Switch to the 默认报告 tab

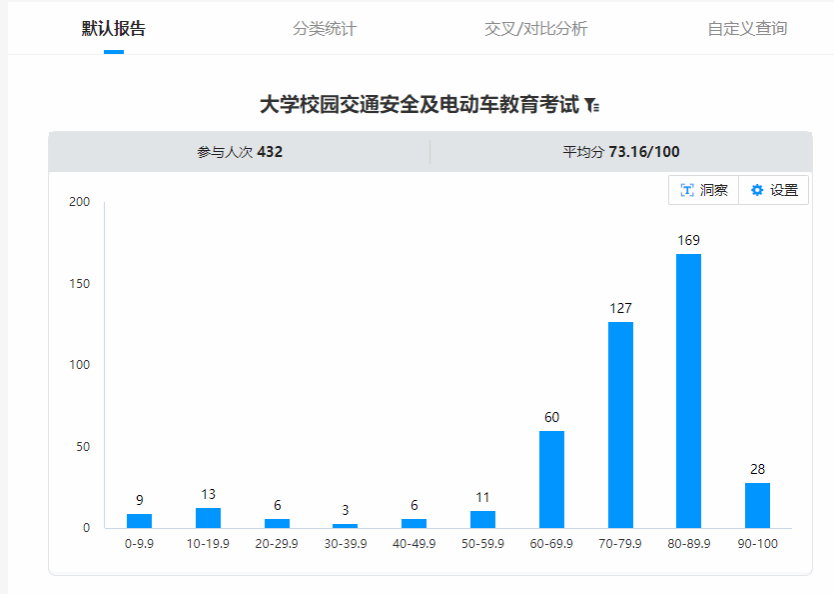point(113,28)
